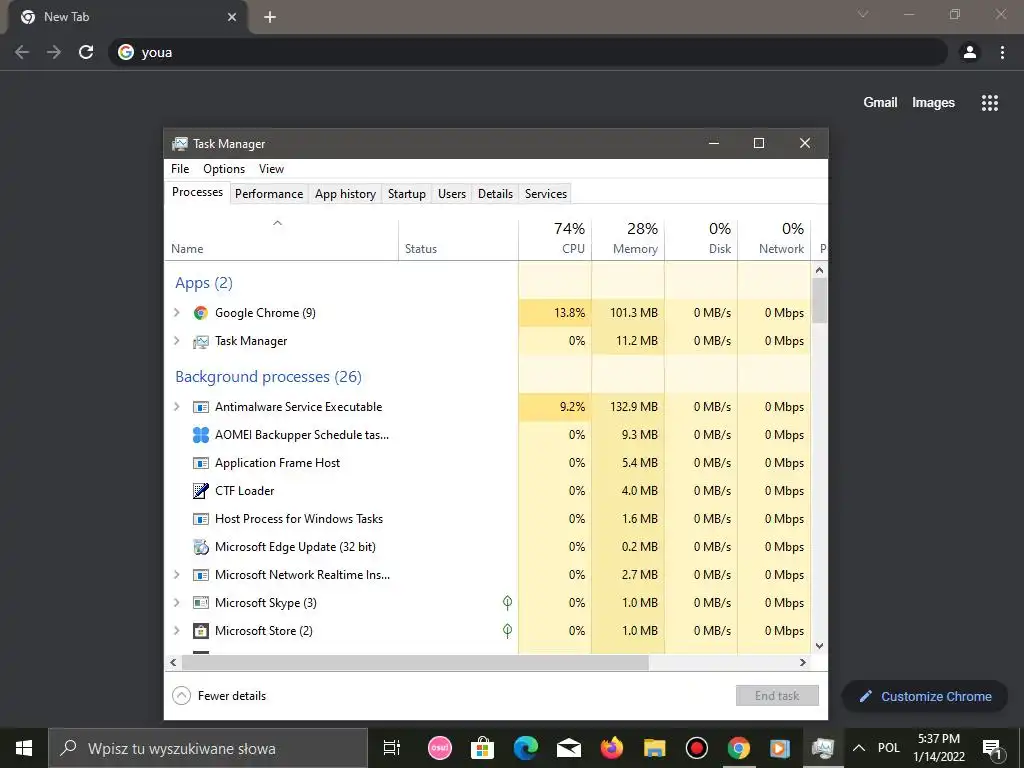Switch to the Performance tab
The image size is (1024, 768).
tap(269, 194)
